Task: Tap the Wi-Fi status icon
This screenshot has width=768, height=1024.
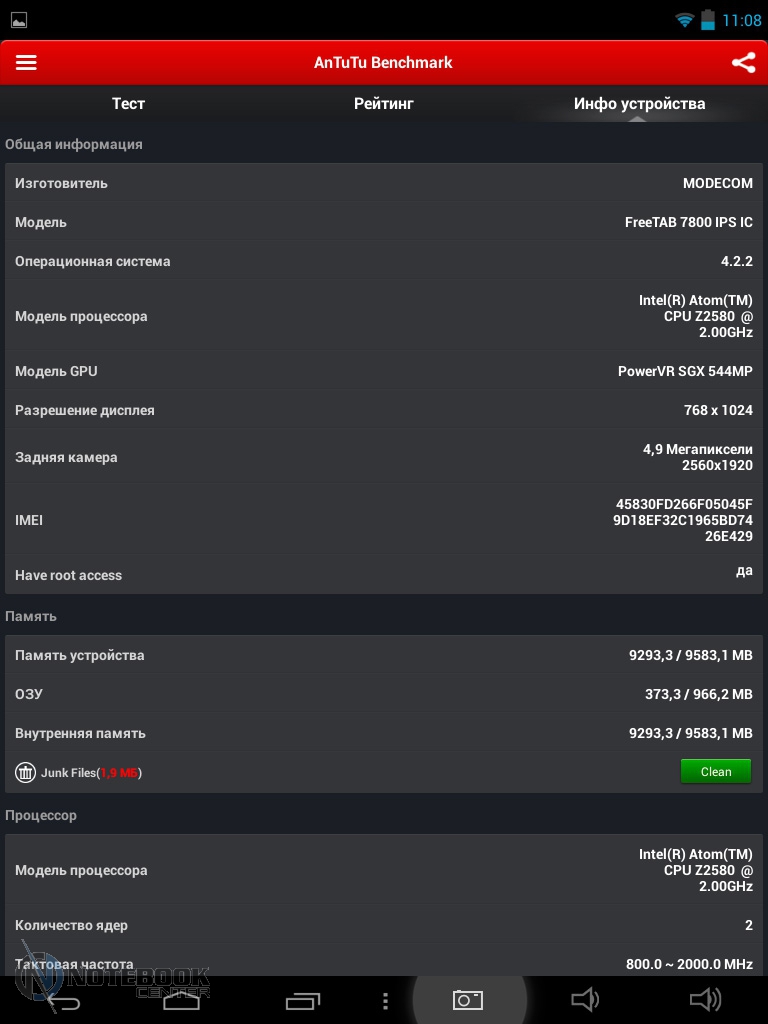Action: tap(685, 20)
